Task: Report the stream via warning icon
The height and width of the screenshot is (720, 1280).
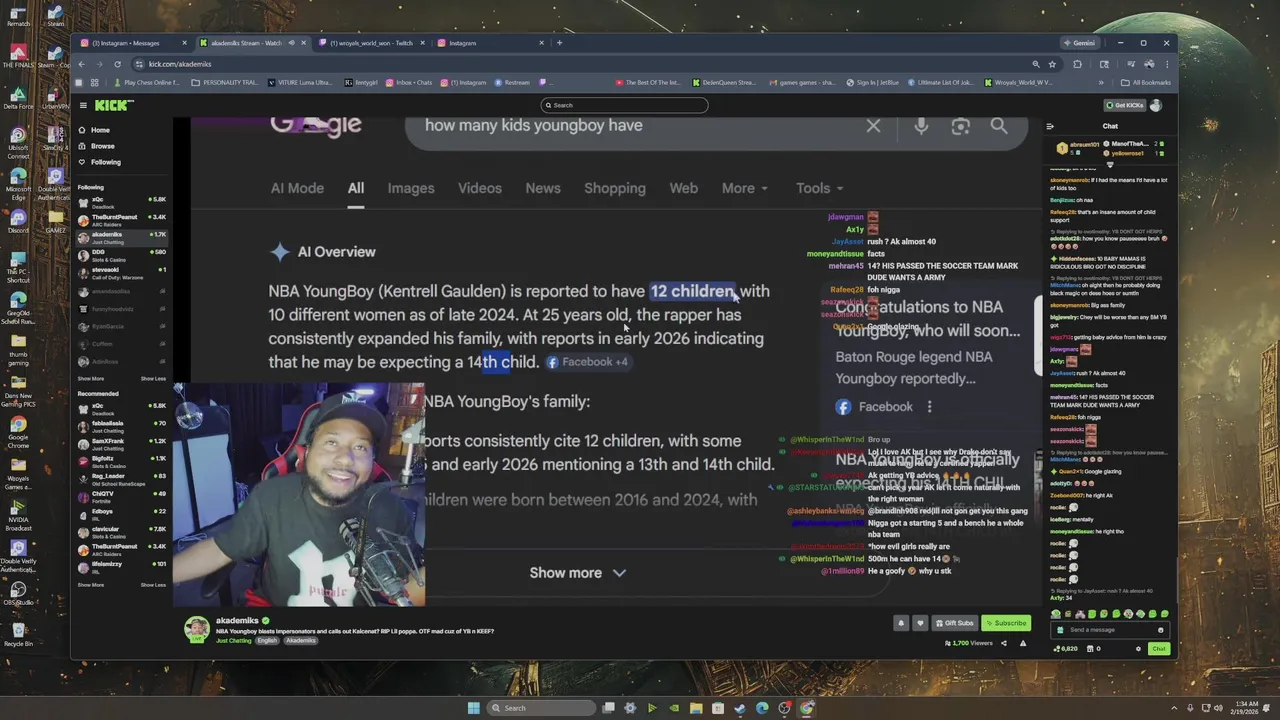Action: pos(1022,643)
